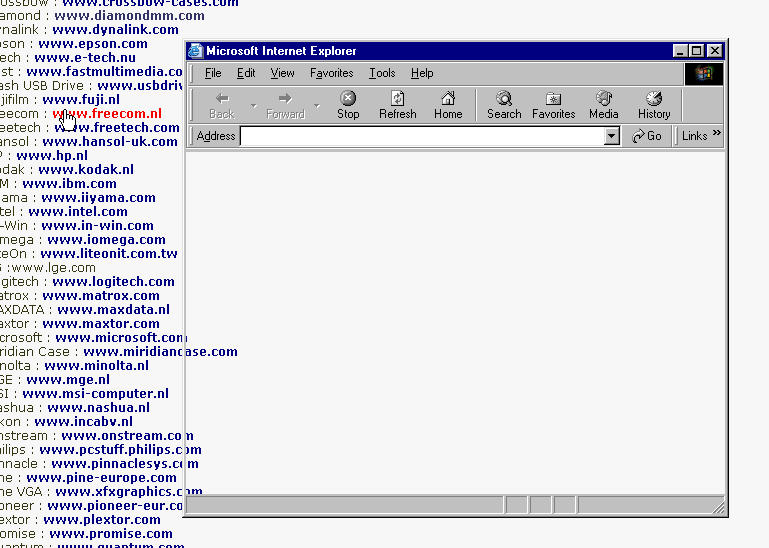This screenshot has height=548, width=769.
Task: Open www.e-tech.nu link
Action: point(85,57)
